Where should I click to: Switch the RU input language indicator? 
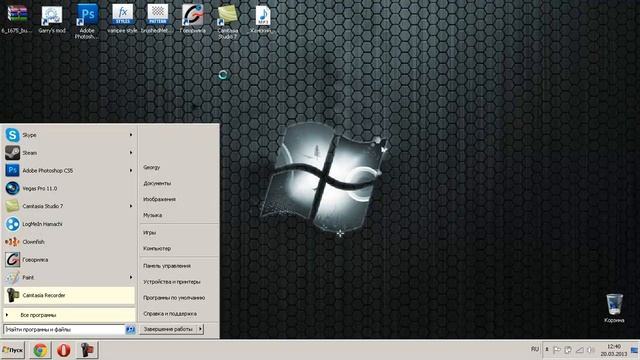(535, 349)
